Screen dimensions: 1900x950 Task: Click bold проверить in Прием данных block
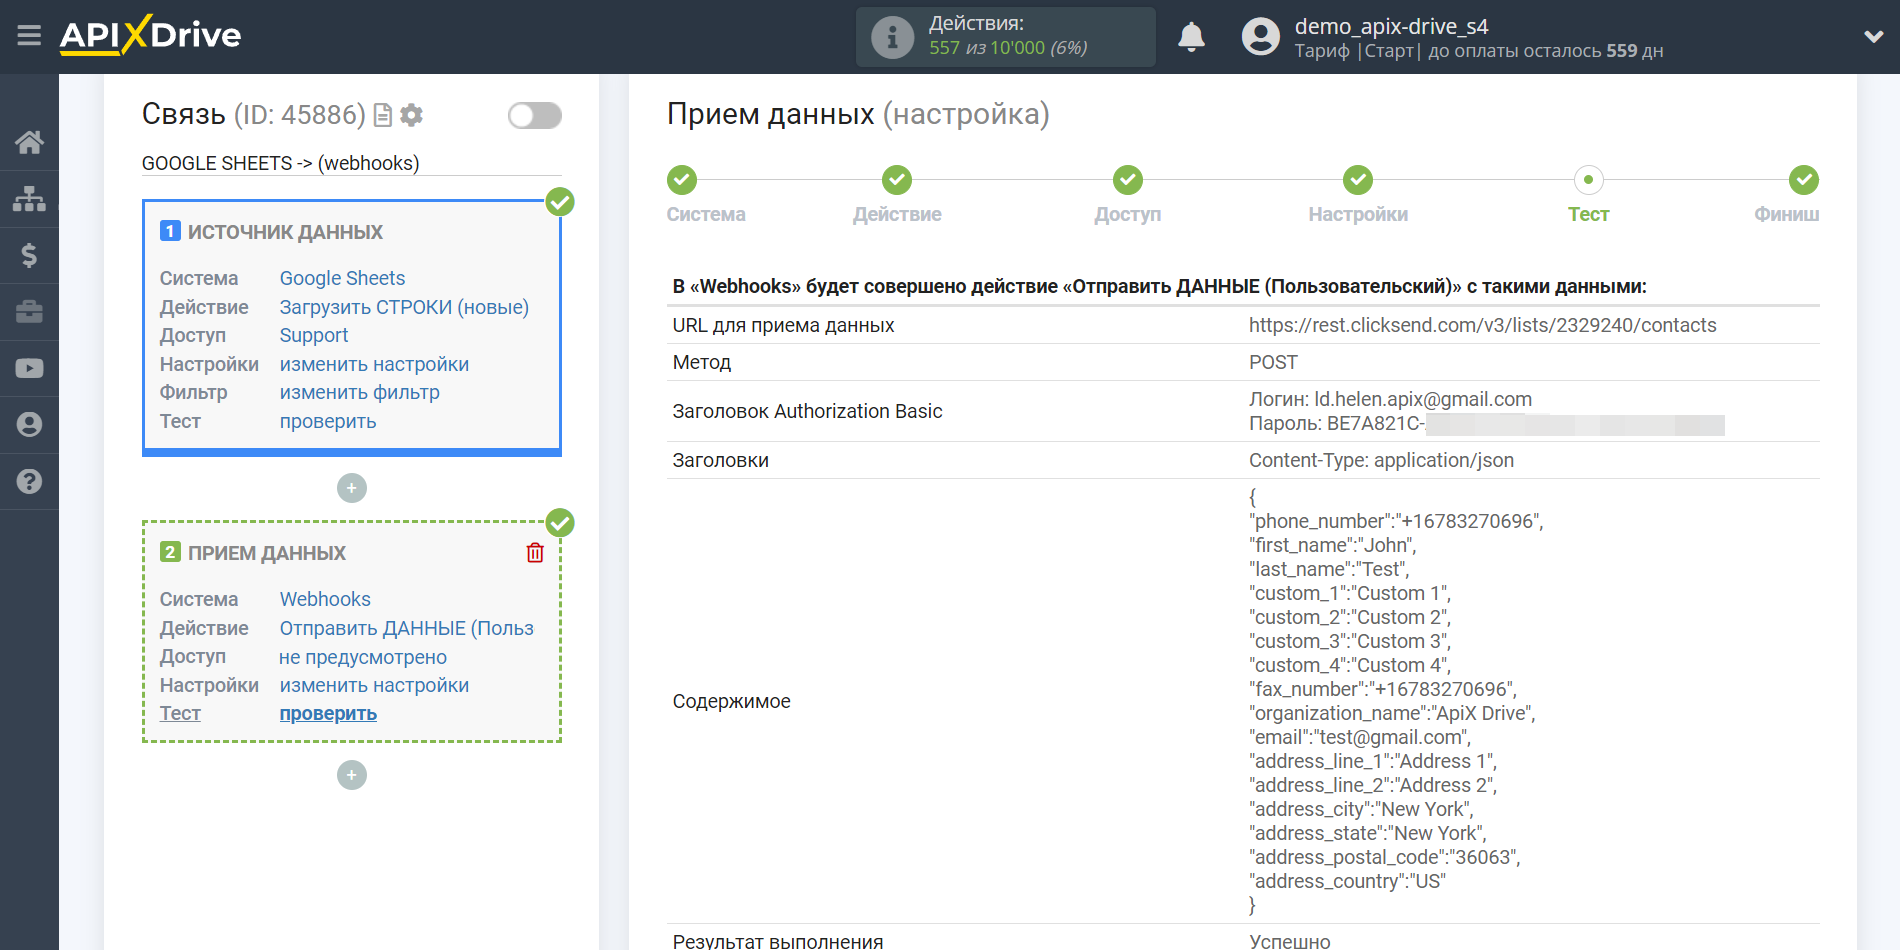pos(328,713)
